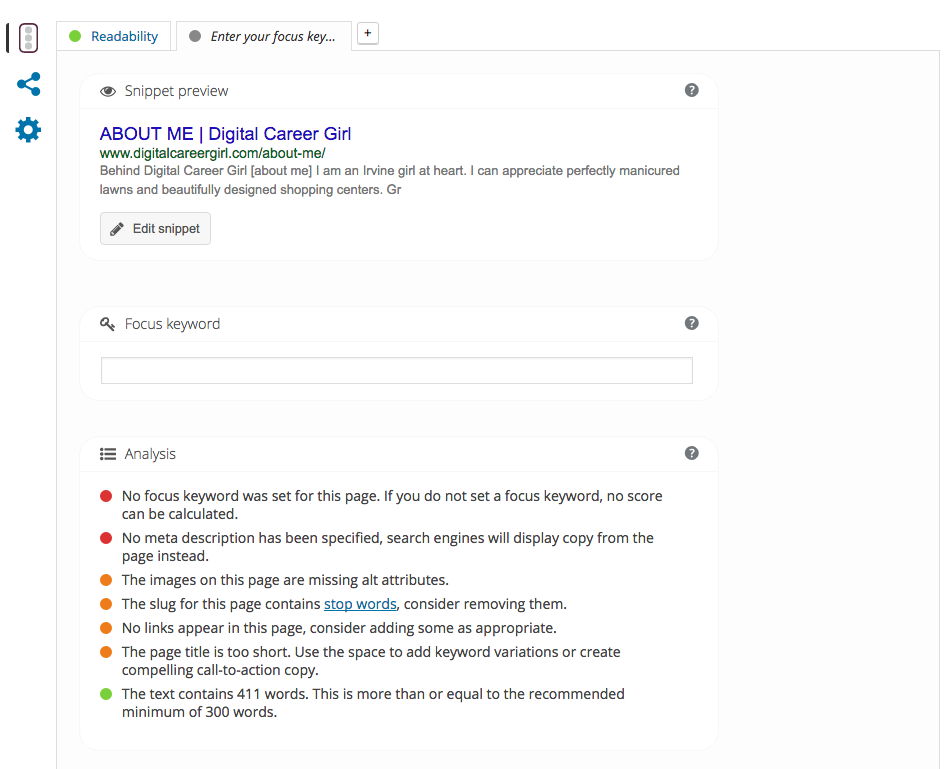
Task: Click into the Focus keyword input field
Action: pos(397,370)
